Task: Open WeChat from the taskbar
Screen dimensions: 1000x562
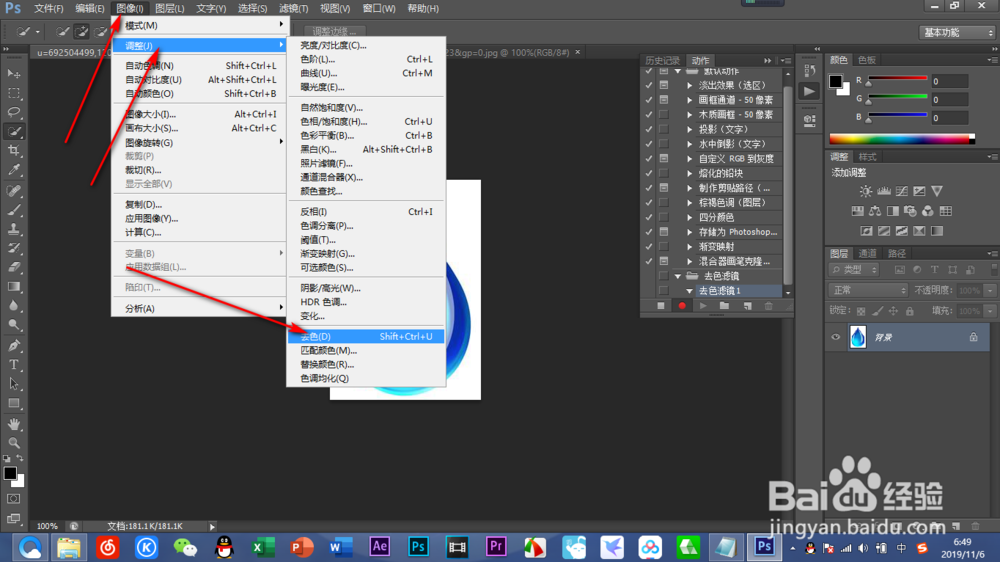Action: [x=185, y=547]
